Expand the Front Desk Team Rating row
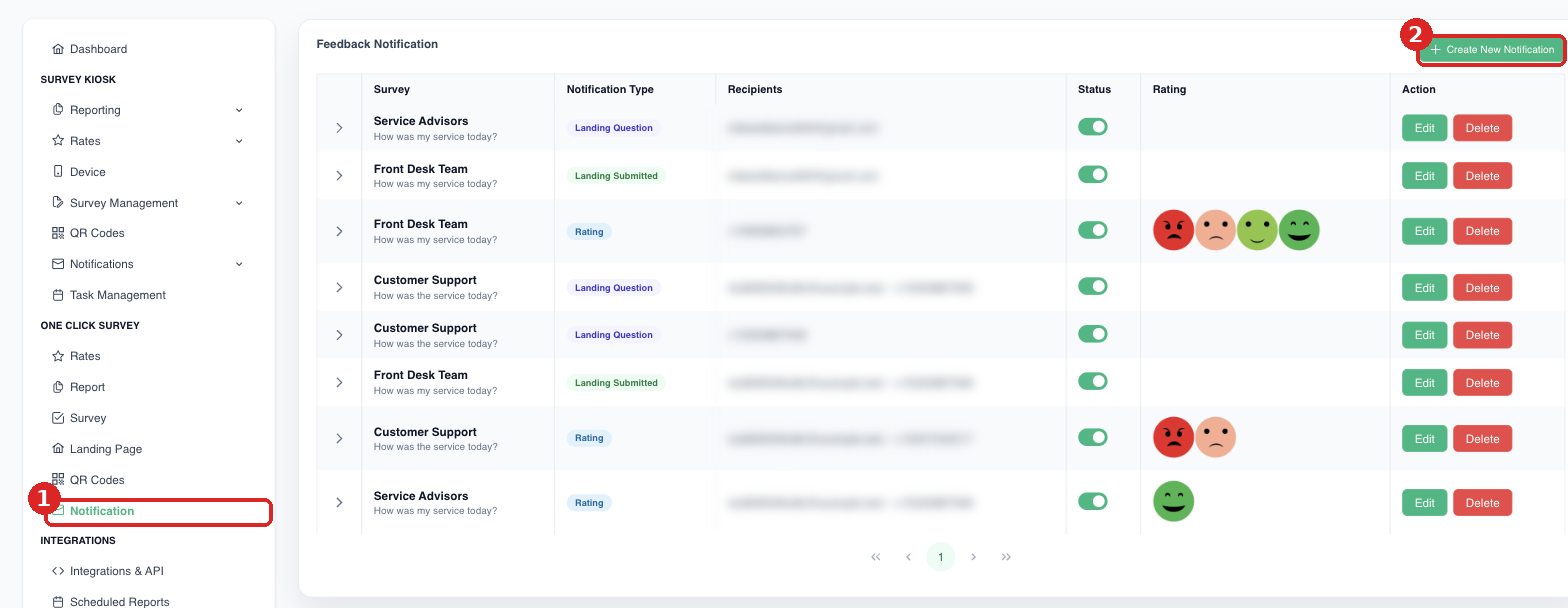 pos(339,231)
